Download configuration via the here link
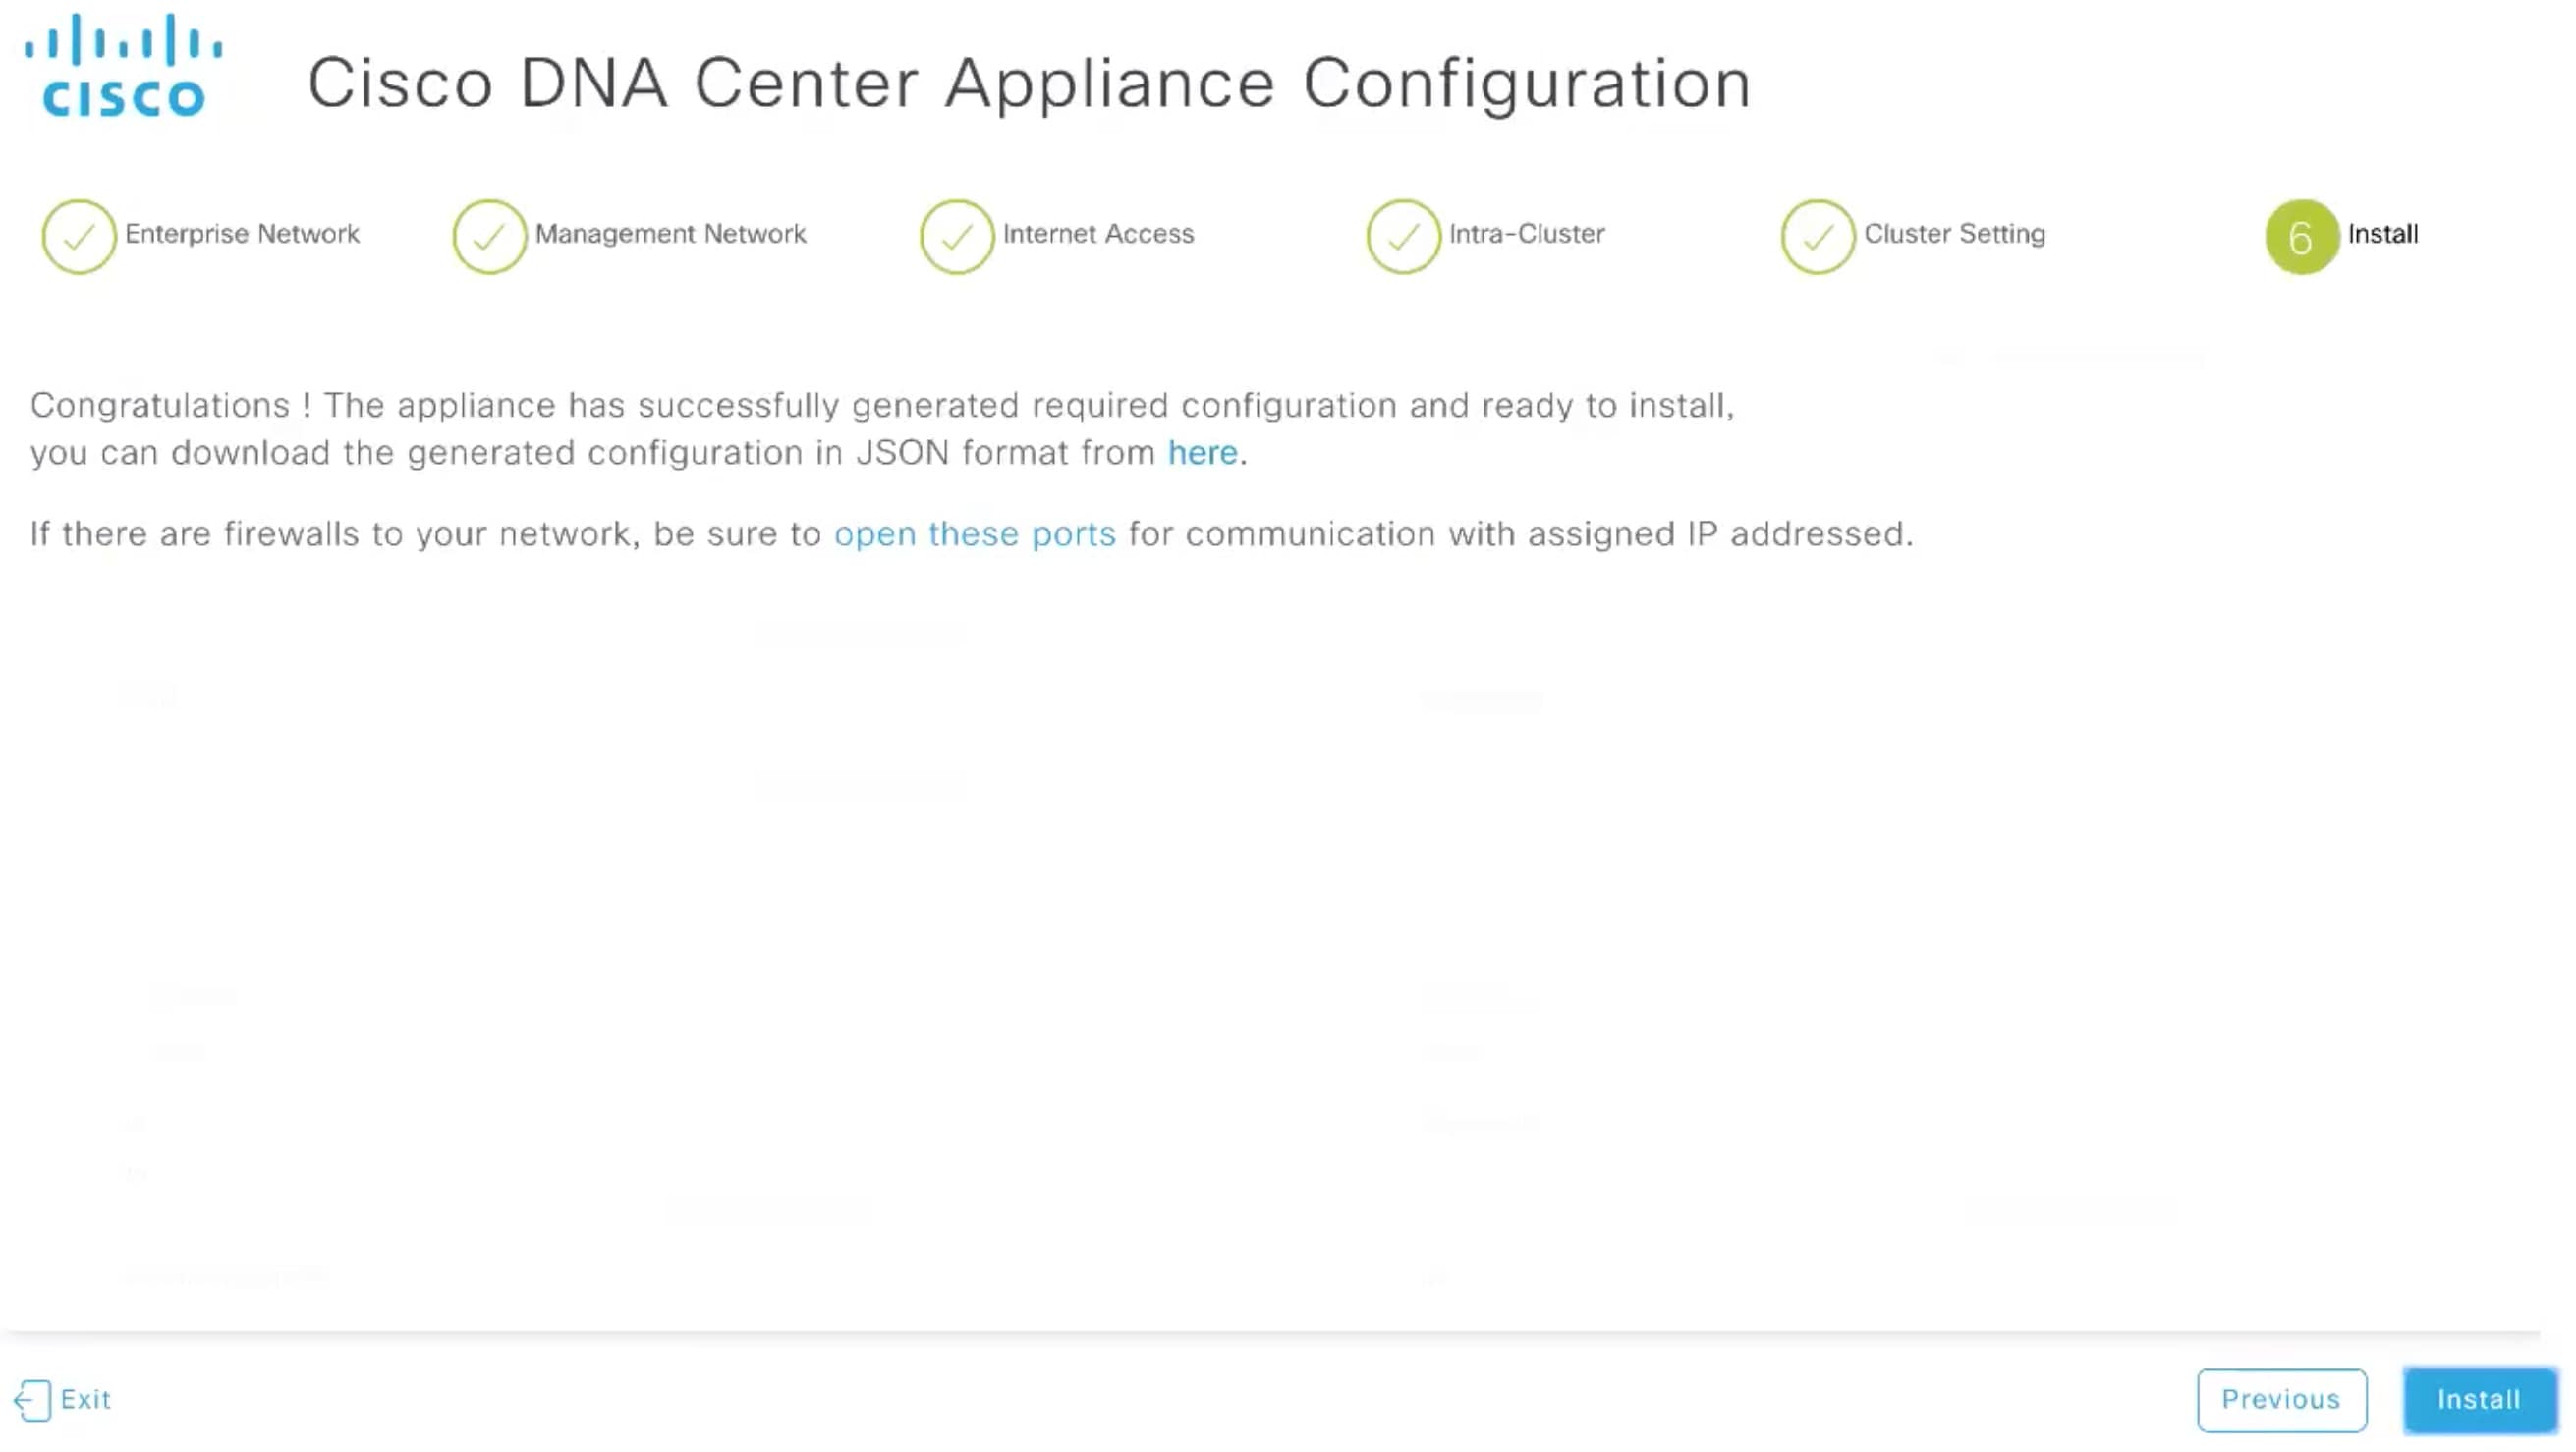2576x1452 pixels. 1202,452
